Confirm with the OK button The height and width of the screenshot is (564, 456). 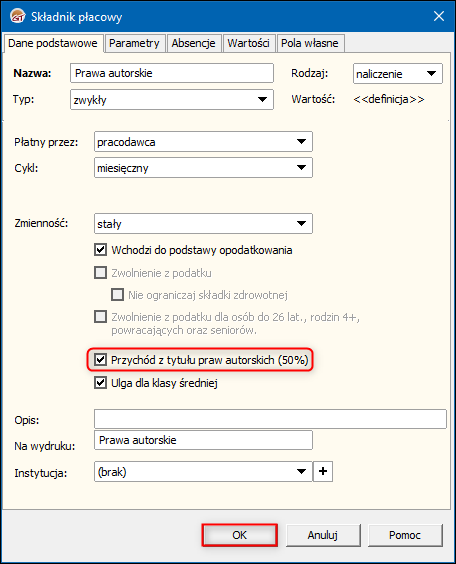pyautogui.click(x=240, y=535)
